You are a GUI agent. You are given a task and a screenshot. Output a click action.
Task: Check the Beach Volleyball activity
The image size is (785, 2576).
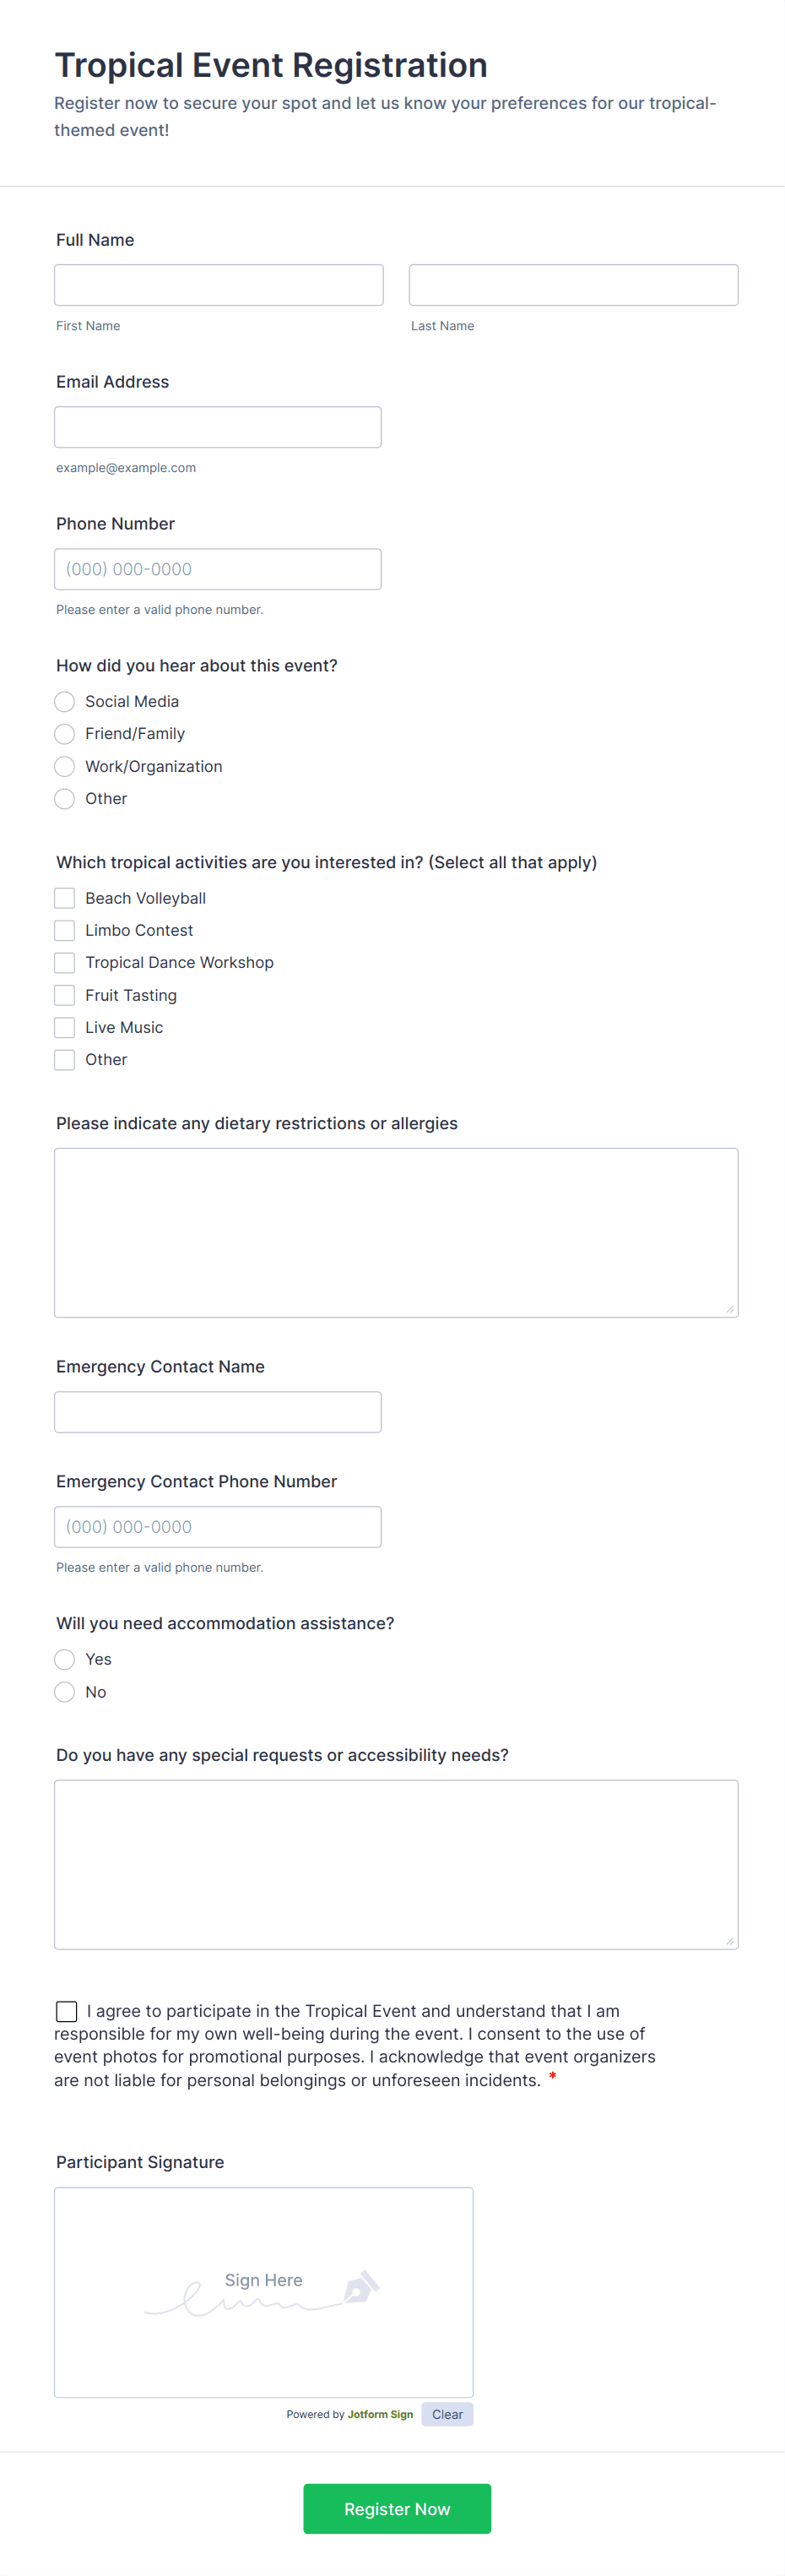pyautogui.click(x=64, y=897)
